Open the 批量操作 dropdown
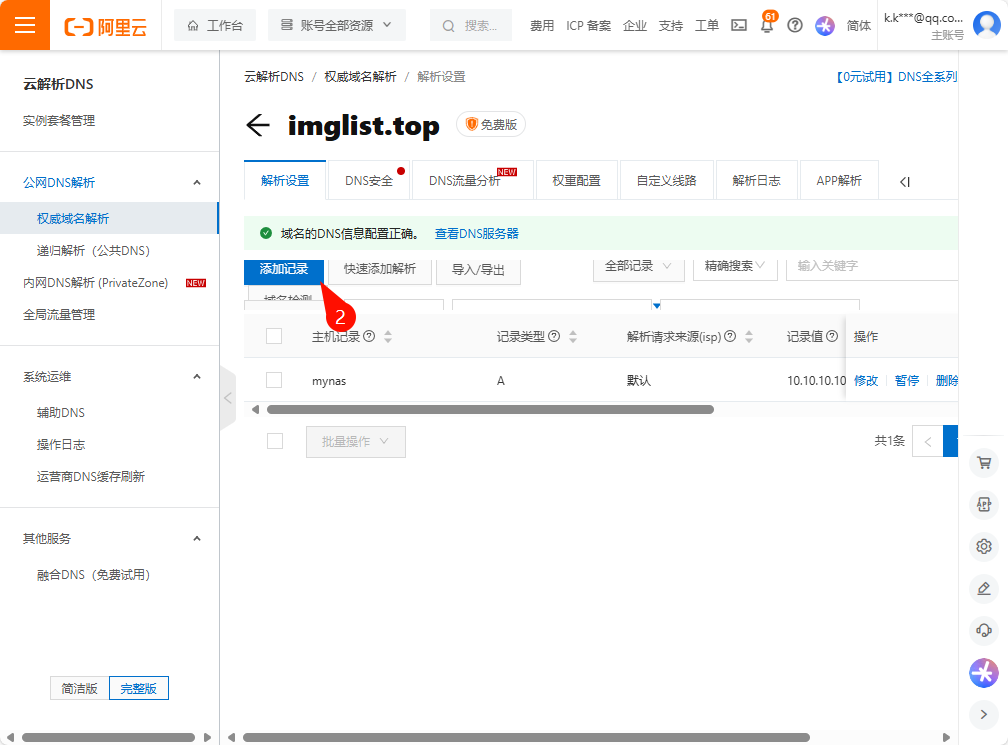1008x745 pixels. pos(356,442)
